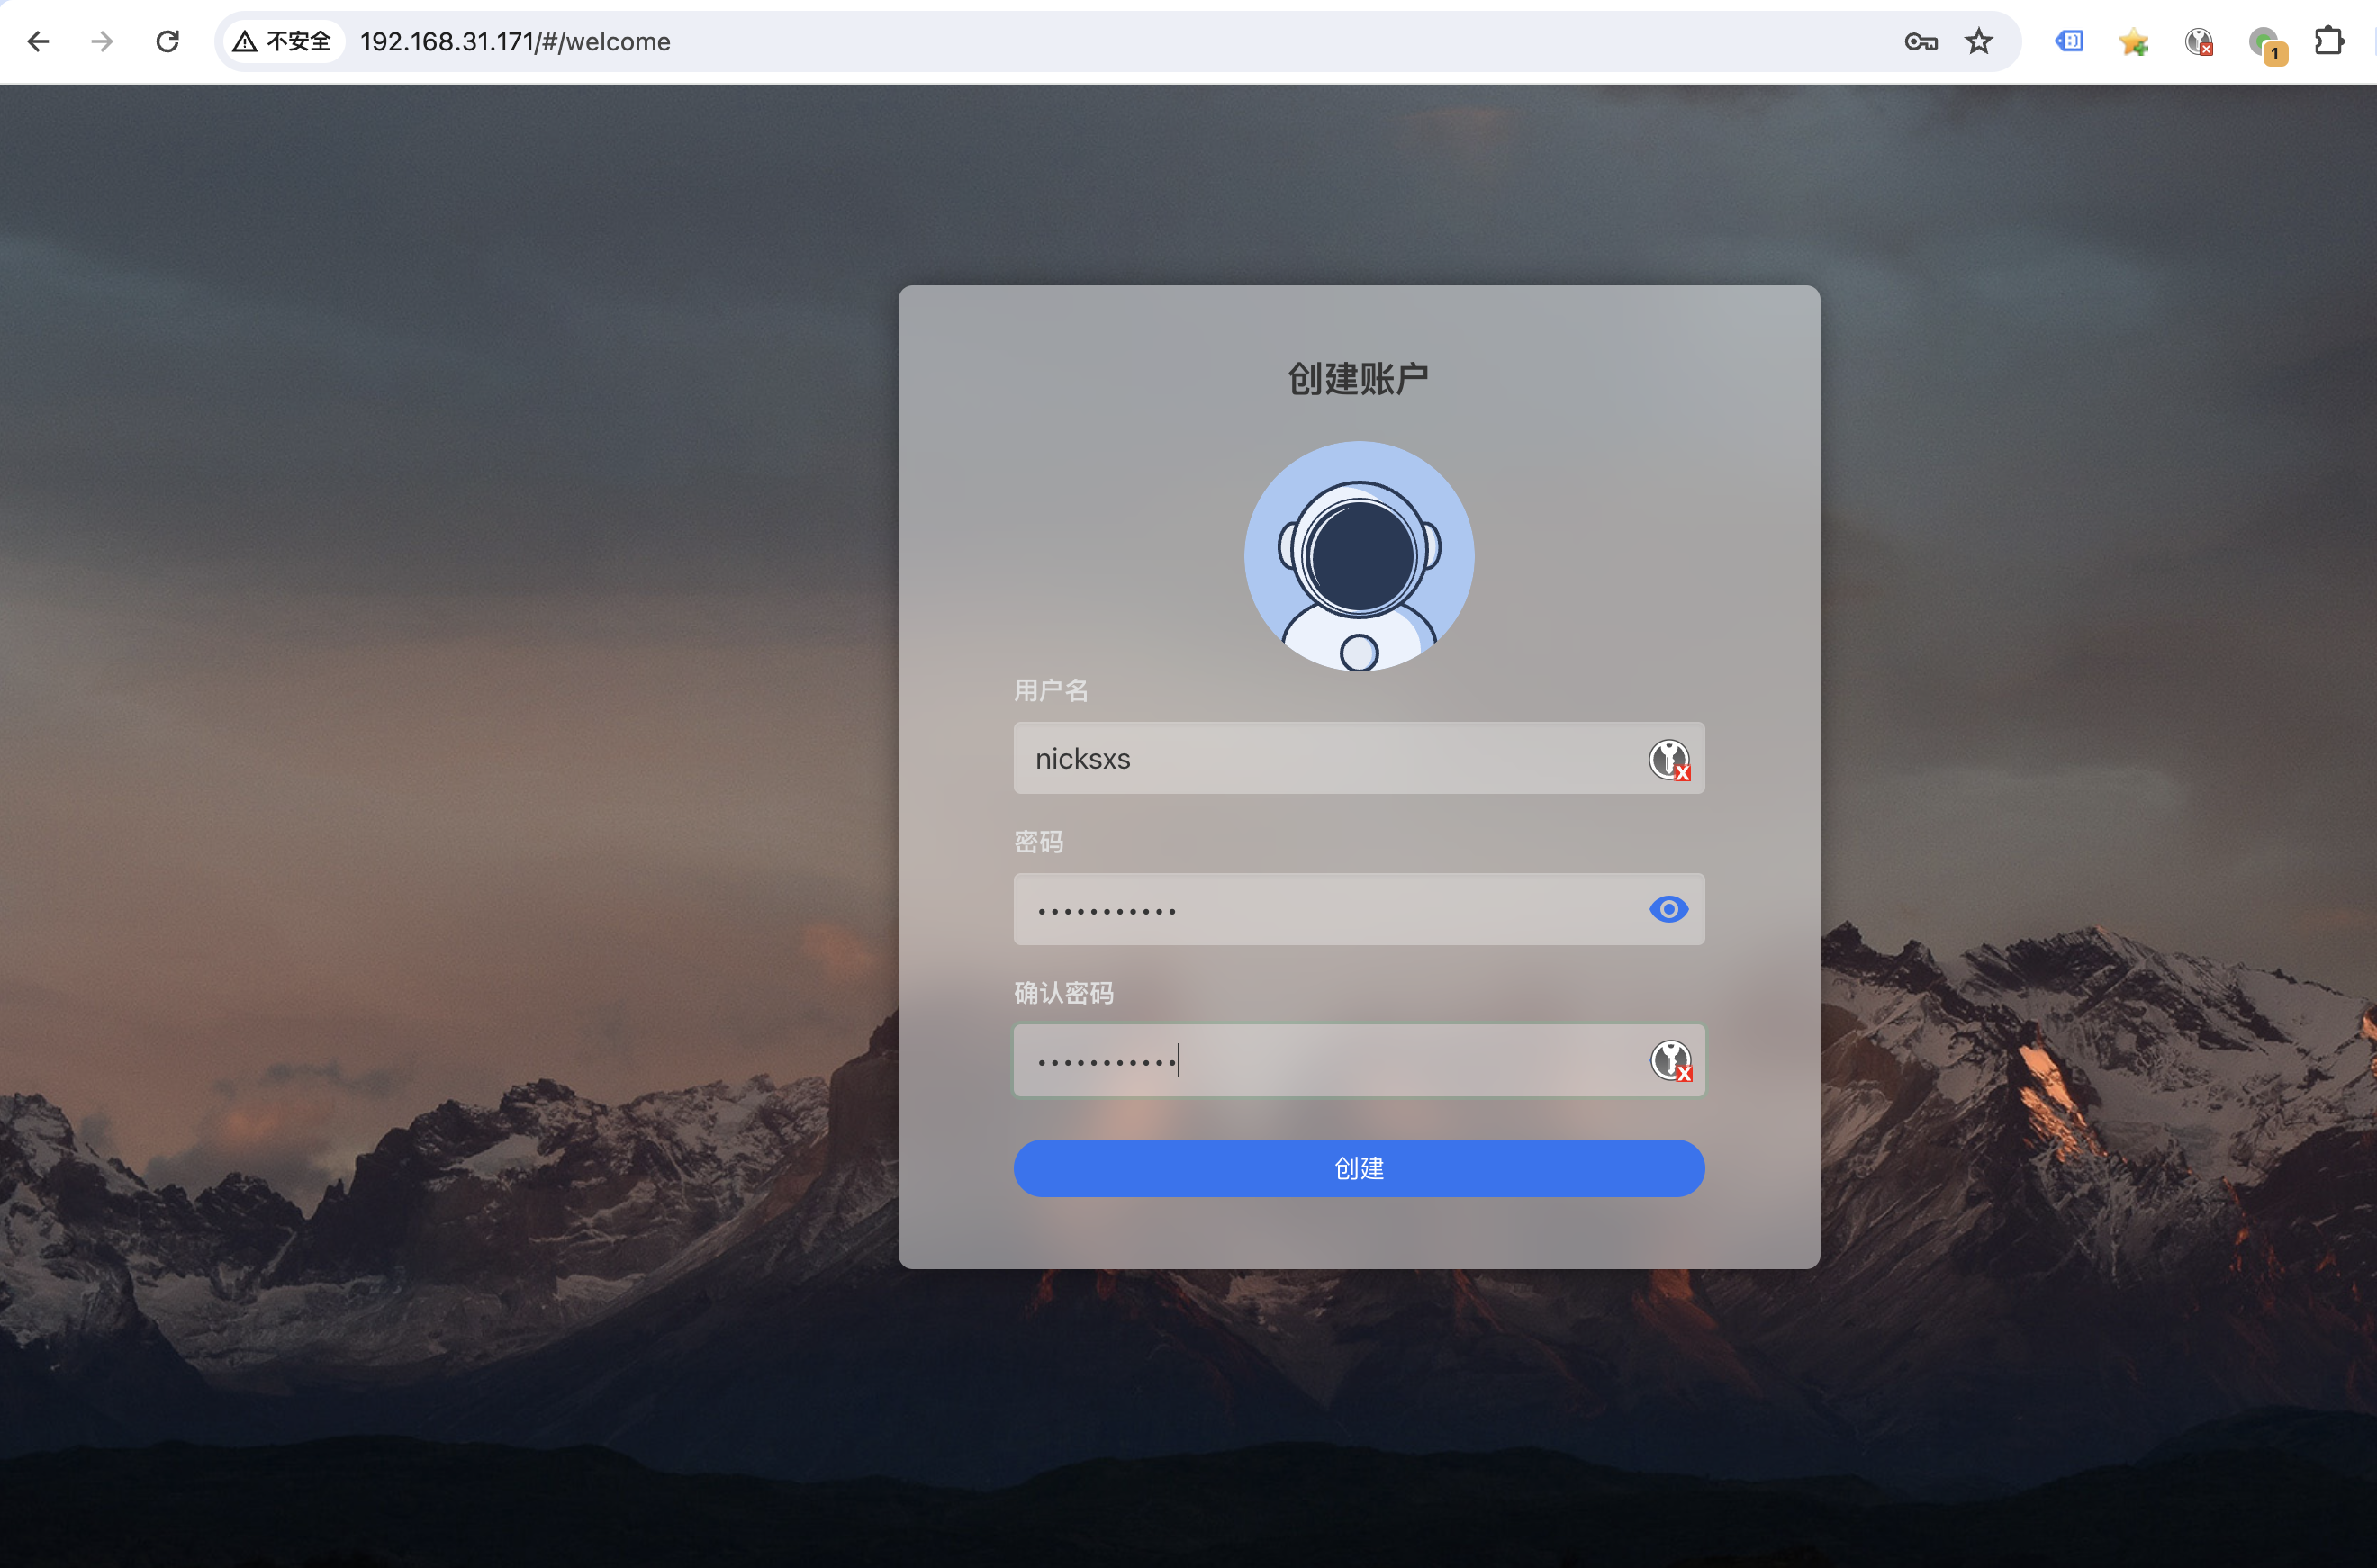Image resolution: width=2377 pixels, height=1568 pixels.
Task: Click the 用户名 field containing nicksxs
Action: tap(1320, 758)
